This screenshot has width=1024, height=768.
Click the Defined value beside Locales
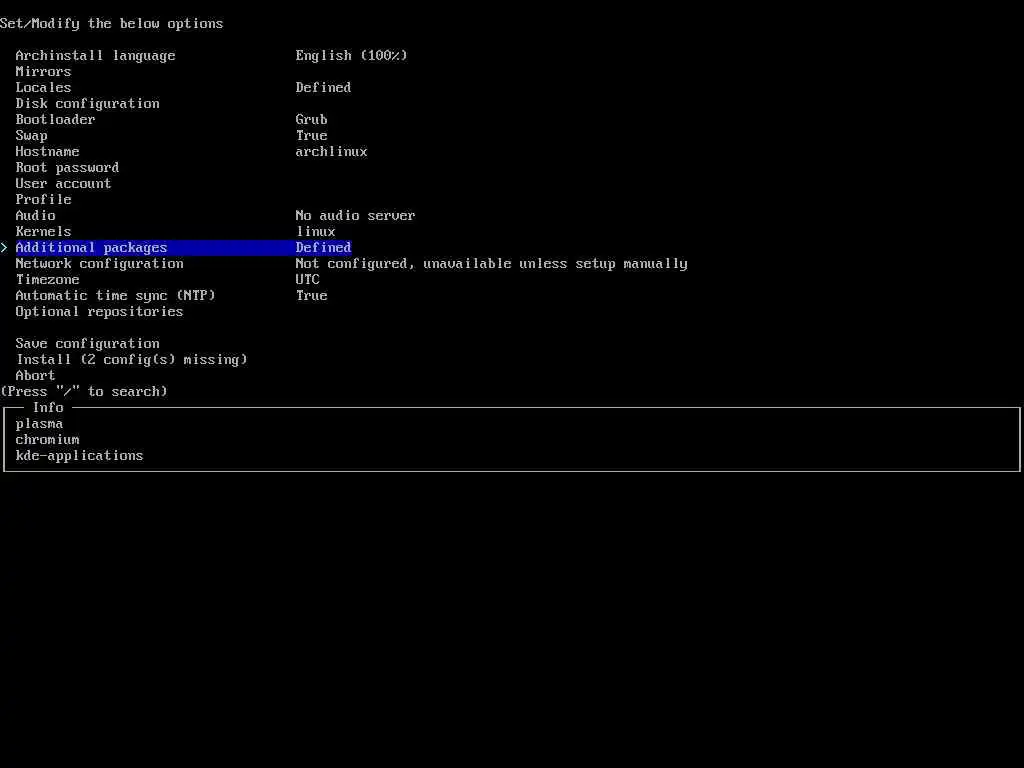323,88
